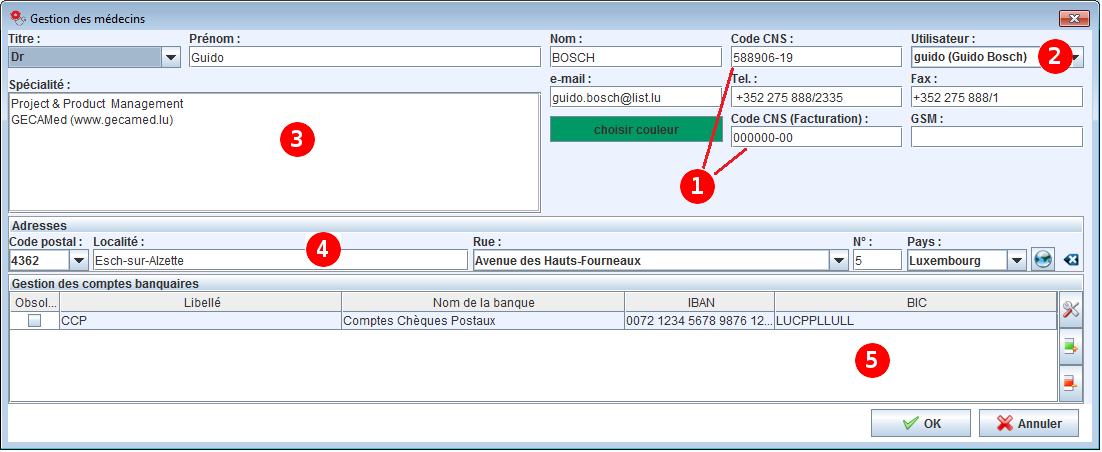
Task: Open the Code postal dropdown
Action: (x=78, y=261)
